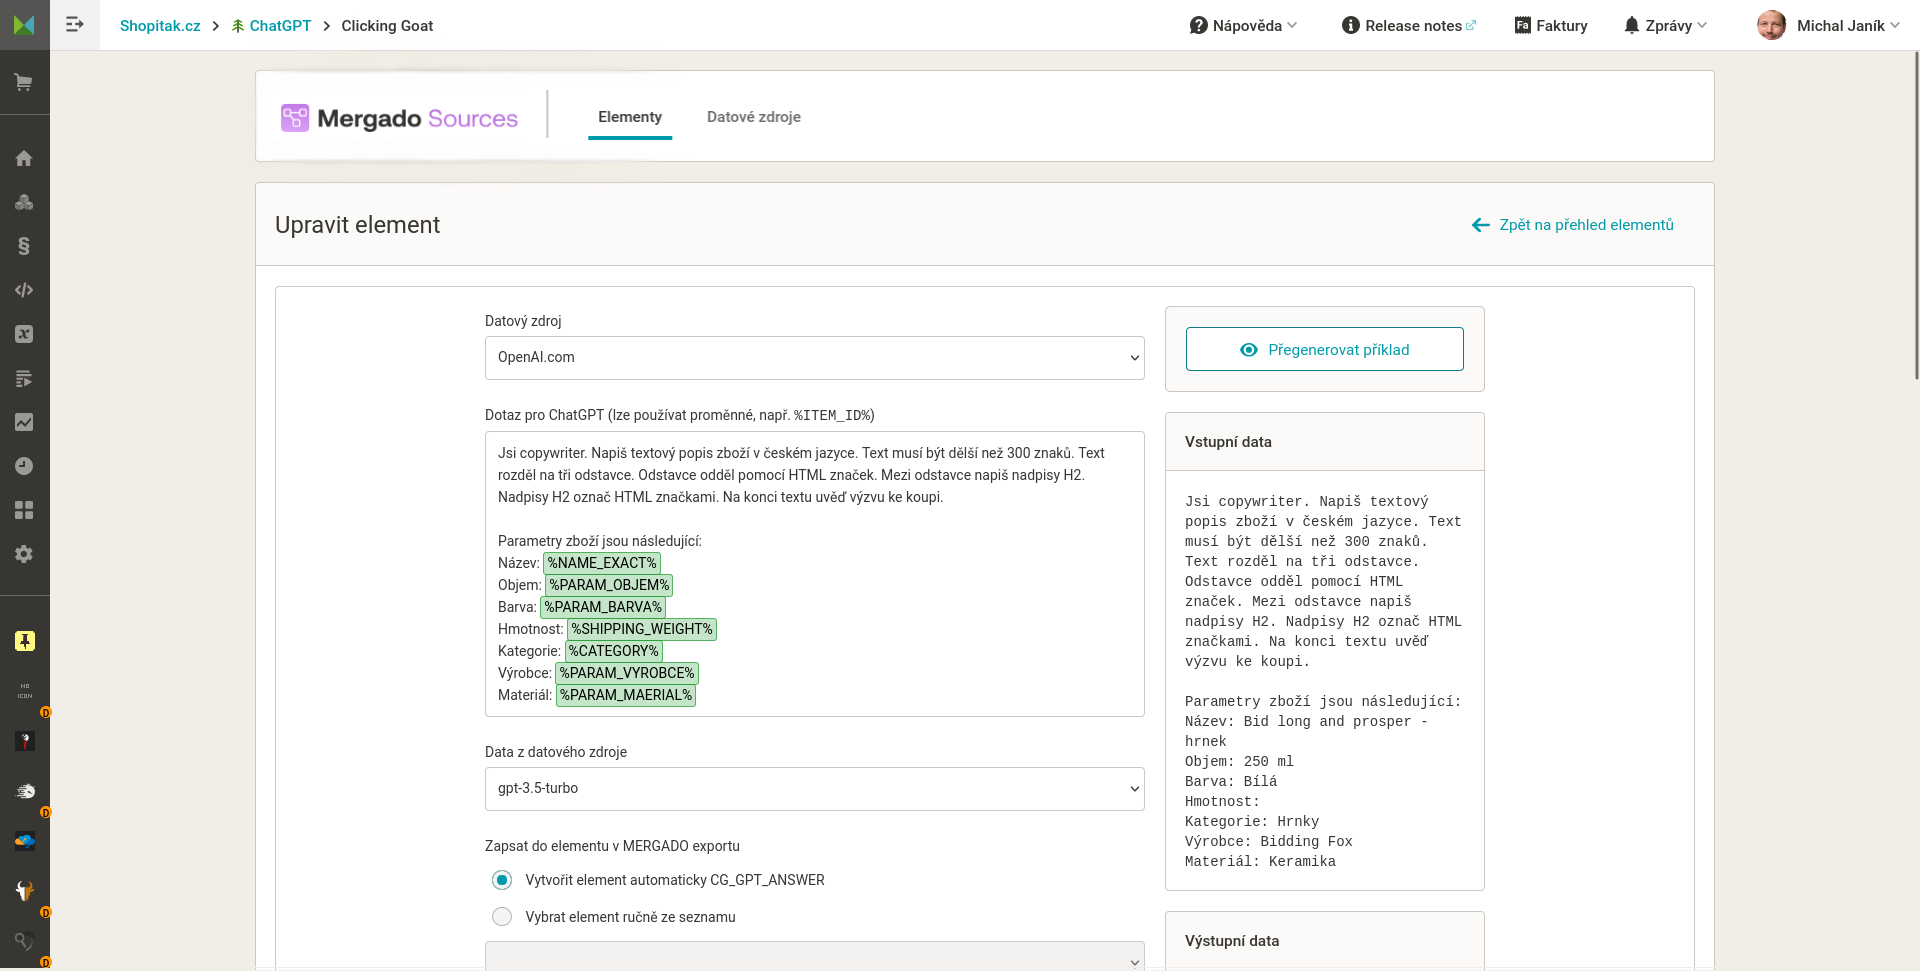Open the dark red-figure app icon
This screenshot has width=1920, height=971.
25,741
